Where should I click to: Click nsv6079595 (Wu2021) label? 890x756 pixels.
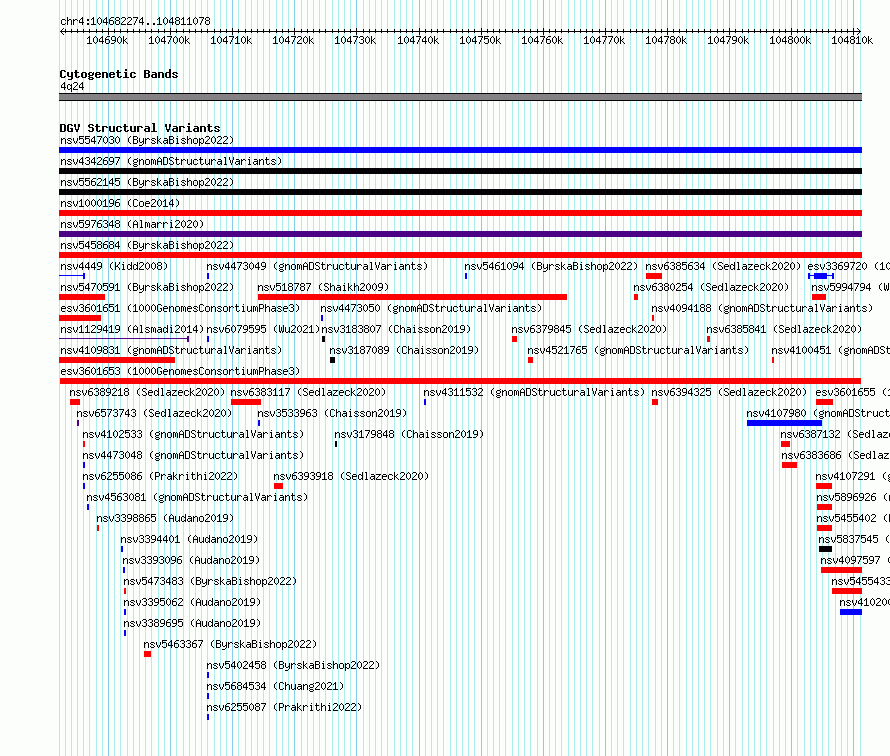(x=263, y=329)
